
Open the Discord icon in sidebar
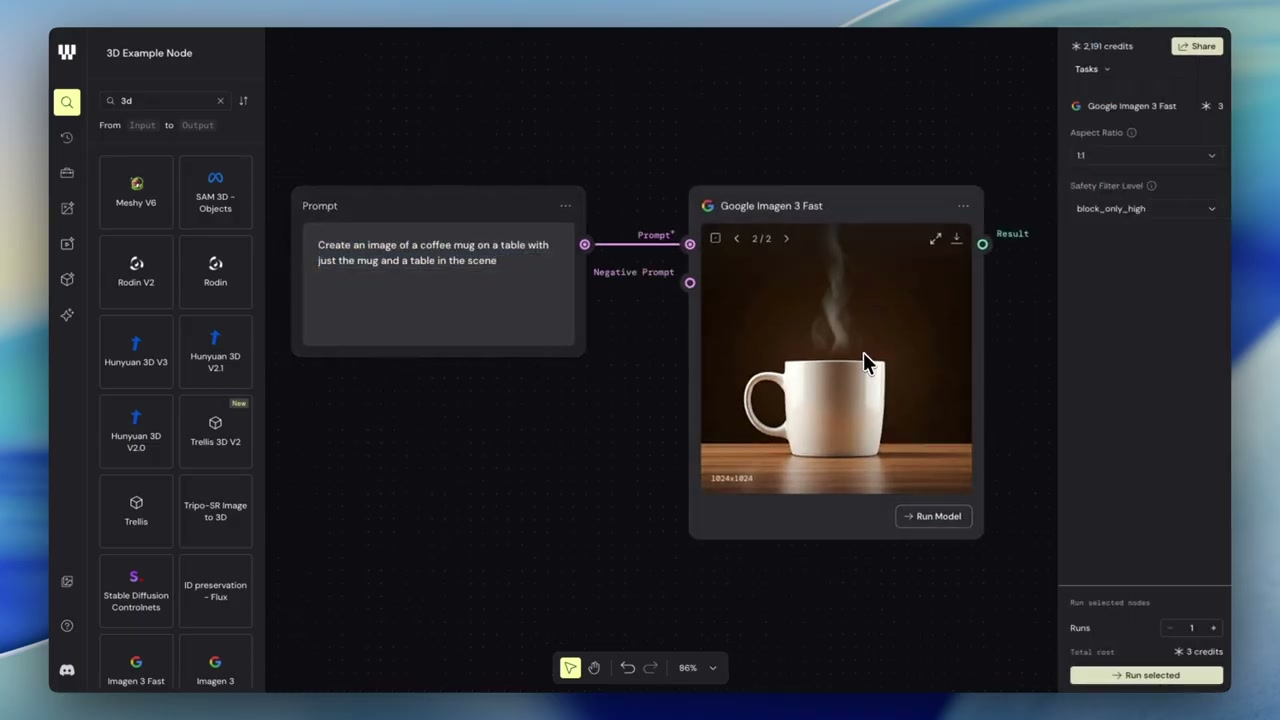pyautogui.click(x=67, y=670)
